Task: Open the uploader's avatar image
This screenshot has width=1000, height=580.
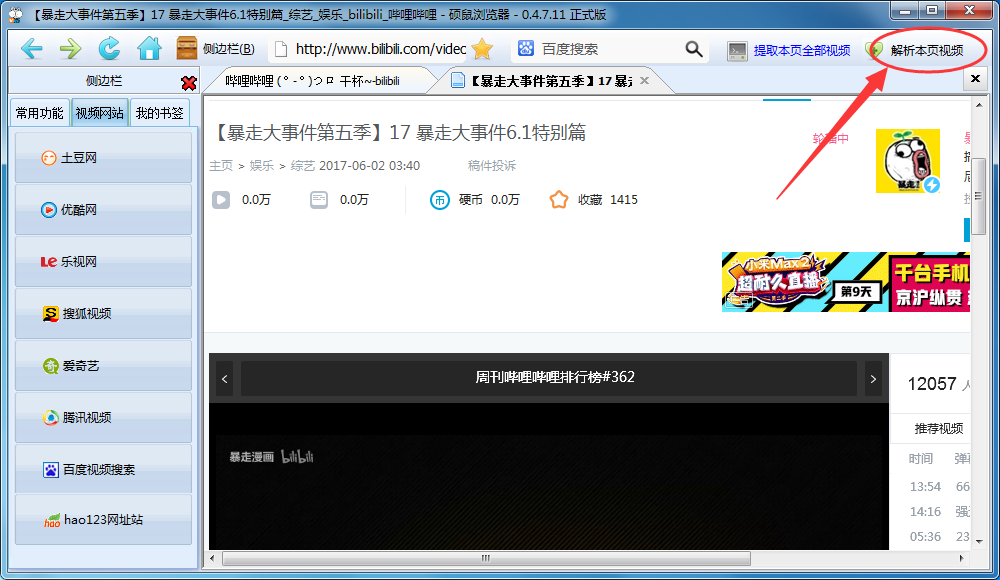Action: click(908, 161)
